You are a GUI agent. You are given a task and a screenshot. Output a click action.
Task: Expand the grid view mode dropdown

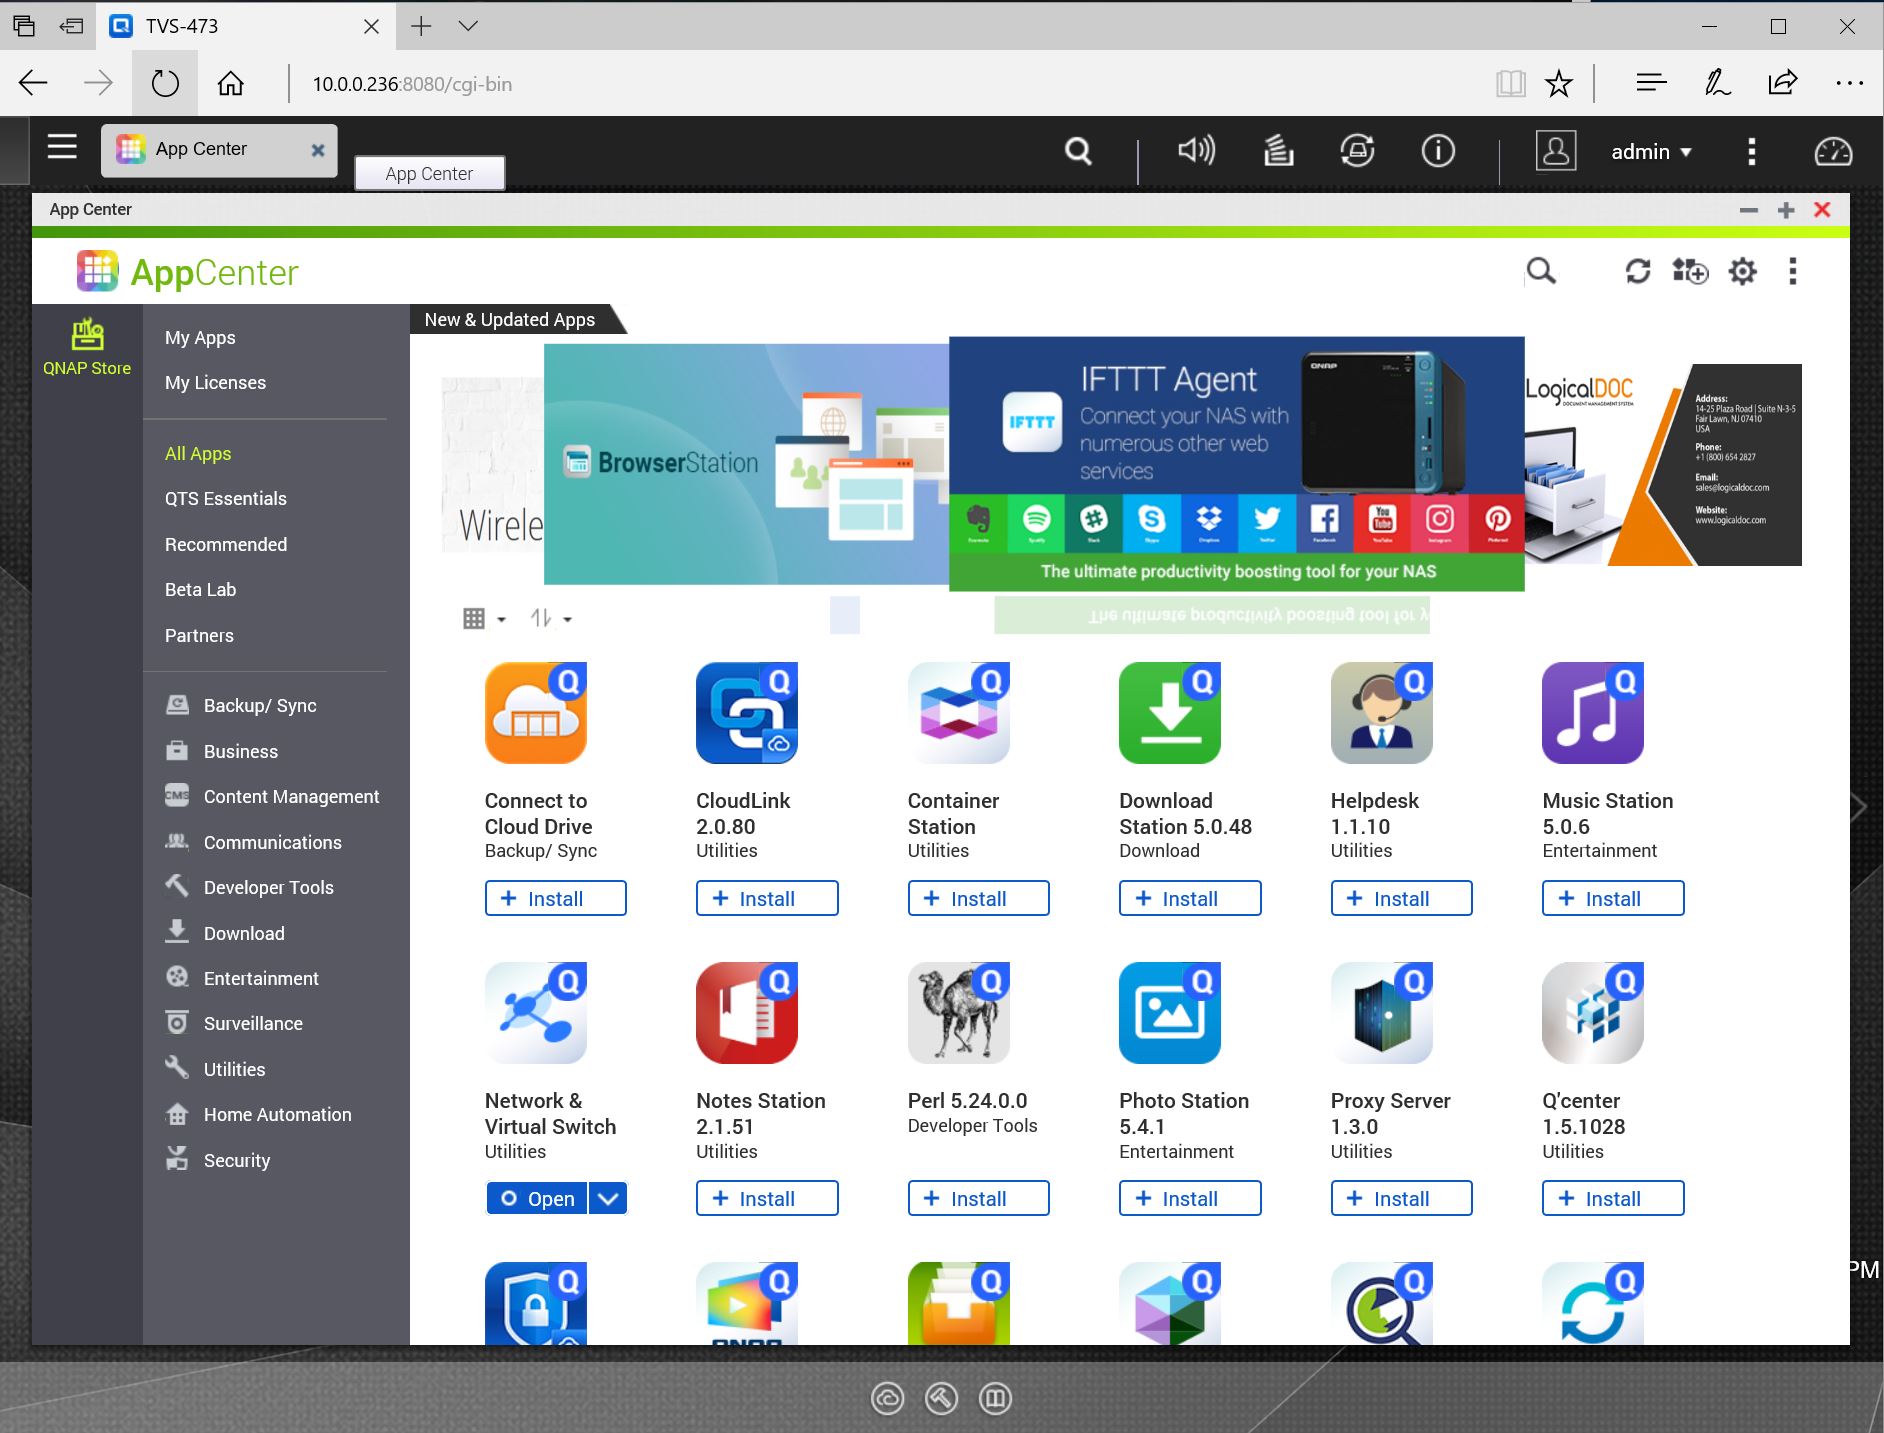click(x=485, y=619)
